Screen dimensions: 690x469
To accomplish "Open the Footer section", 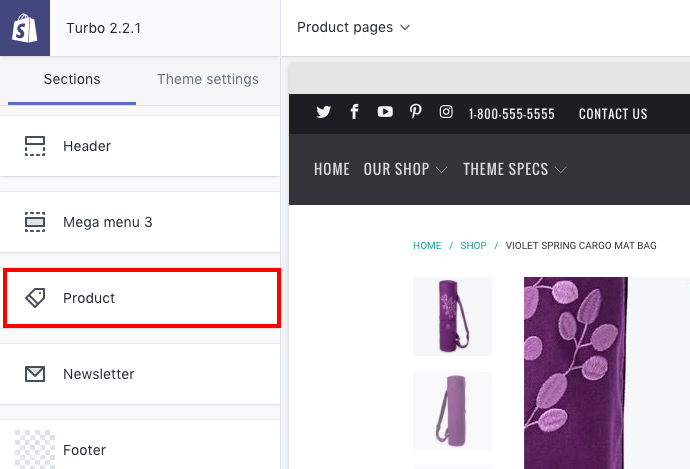I will pyautogui.click(x=85, y=450).
